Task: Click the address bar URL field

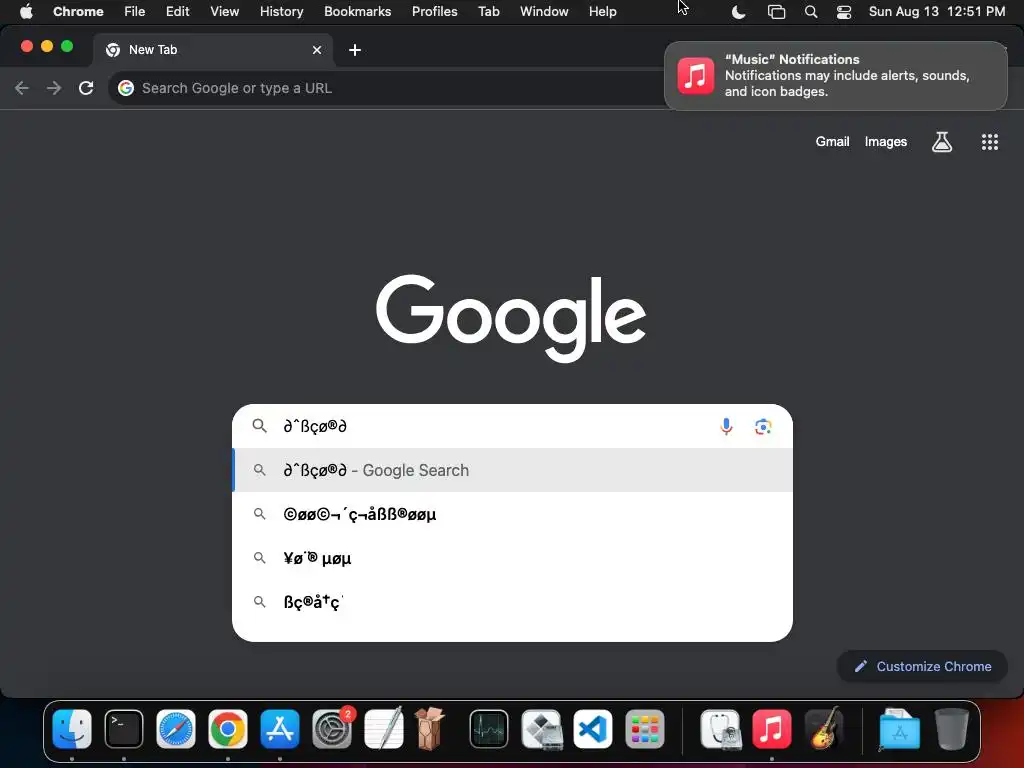Action: click(x=385, y=88)
